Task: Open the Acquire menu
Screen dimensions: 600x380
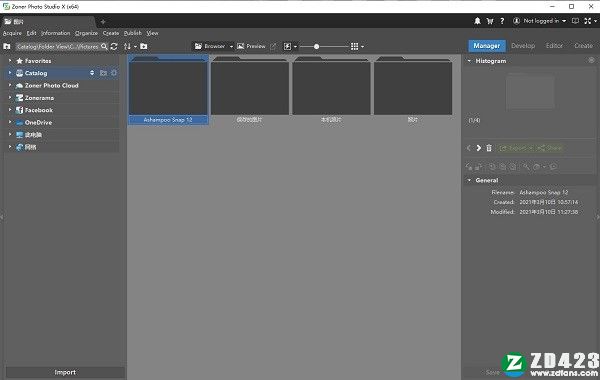Action: click(x=12, y=33)
